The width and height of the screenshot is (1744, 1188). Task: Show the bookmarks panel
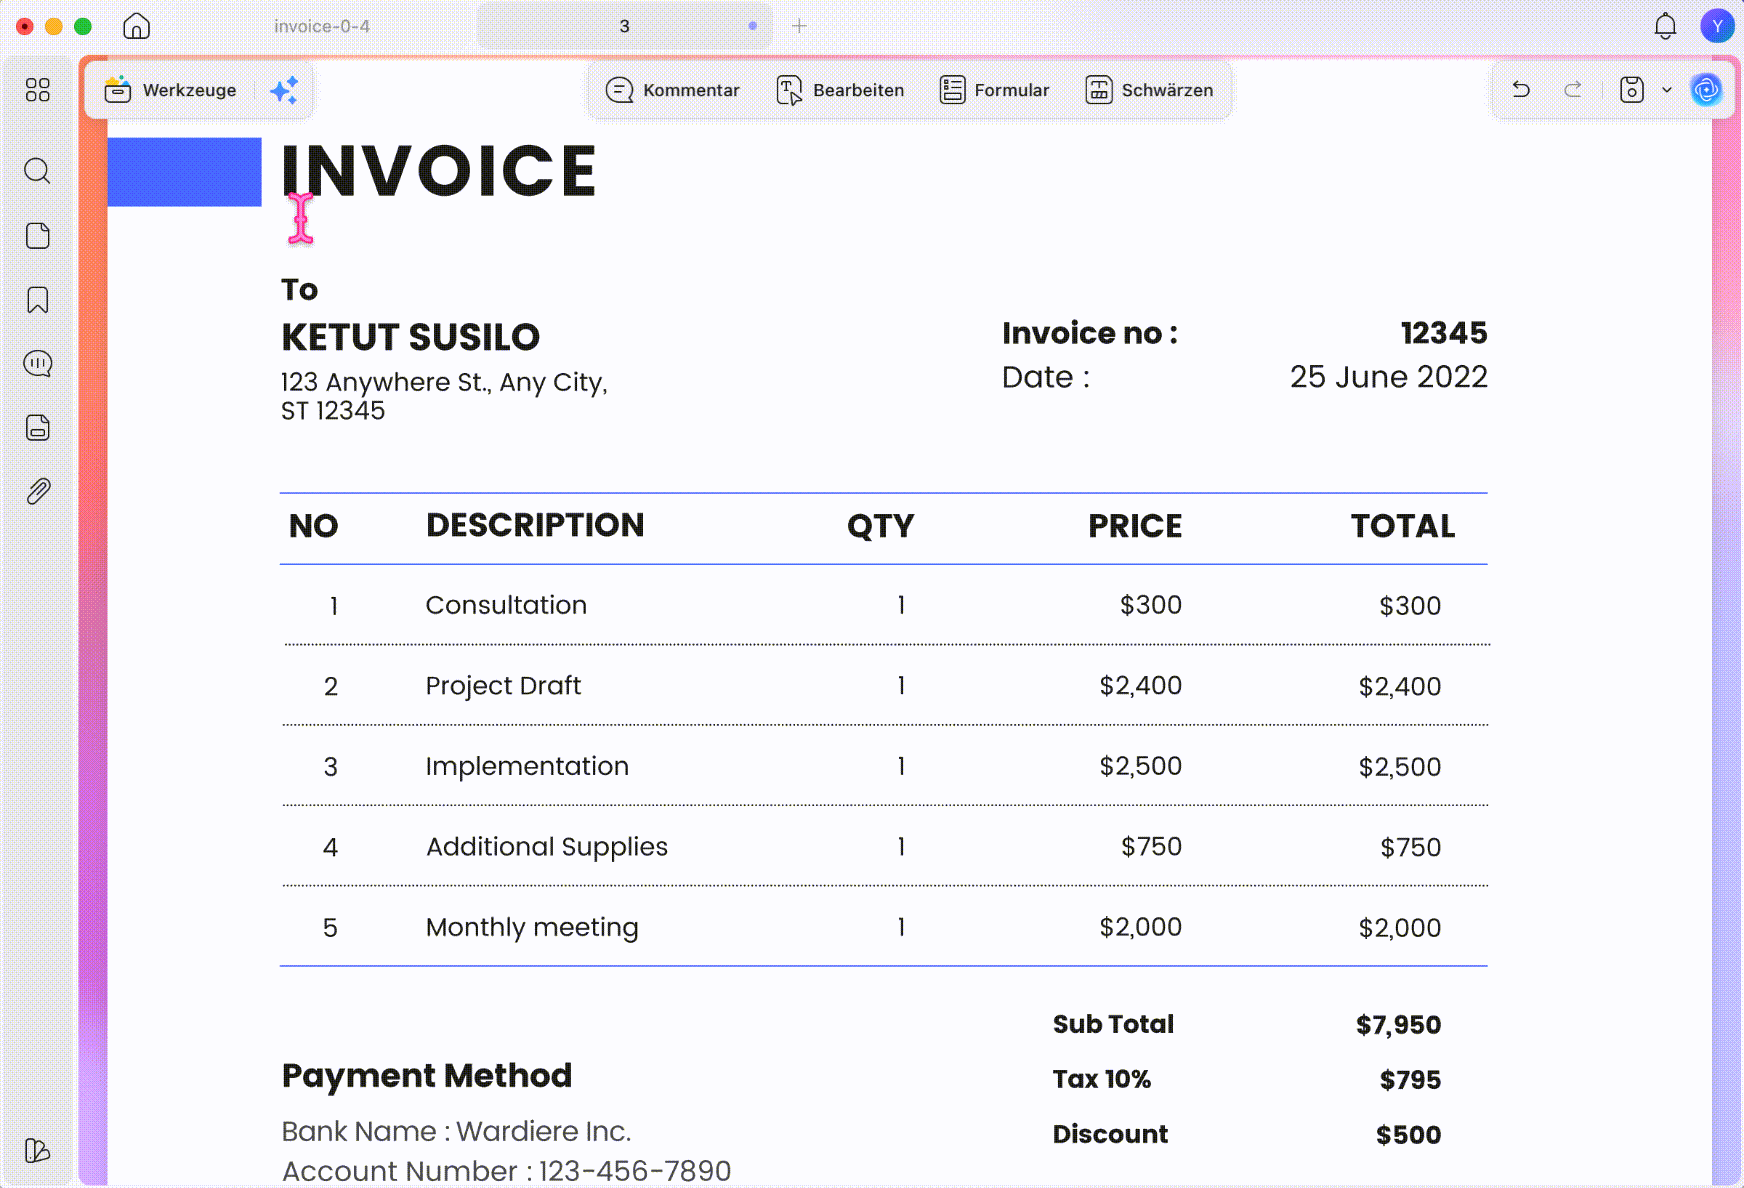coord(38,300)
